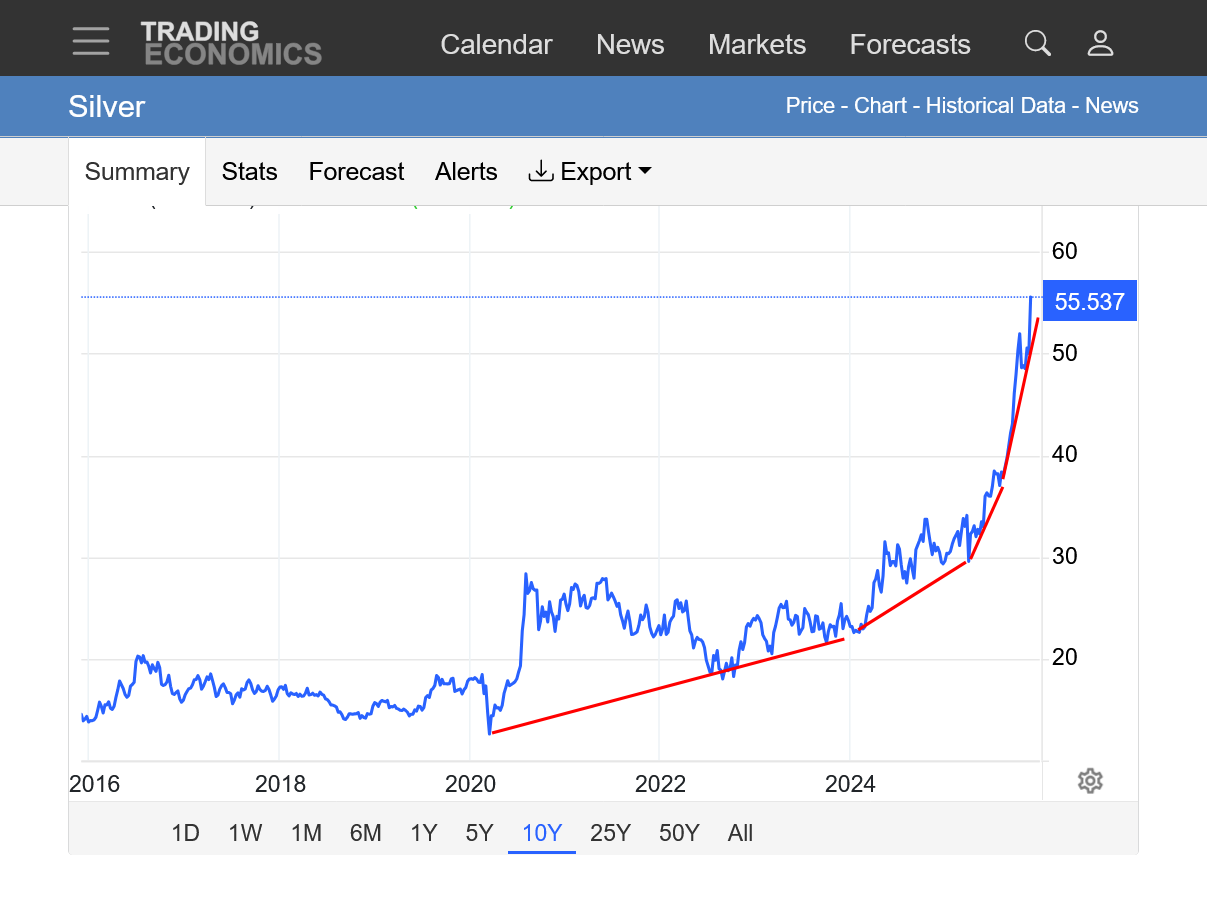Open the user account icon
This screenshot has height=901, width=1207.
pyautogui.click(x=1100, y=43)
